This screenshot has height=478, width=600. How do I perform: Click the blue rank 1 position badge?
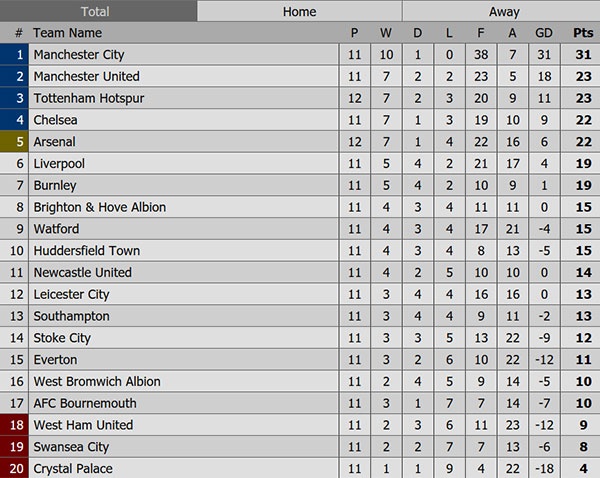[x=15, y=55]
